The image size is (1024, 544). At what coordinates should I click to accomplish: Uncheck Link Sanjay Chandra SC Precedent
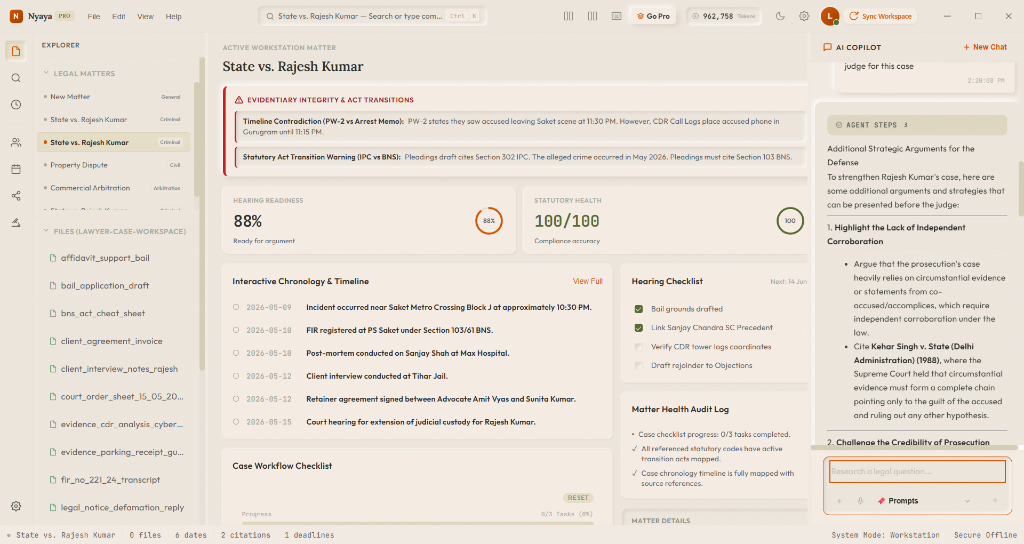(x=639, y=328)
